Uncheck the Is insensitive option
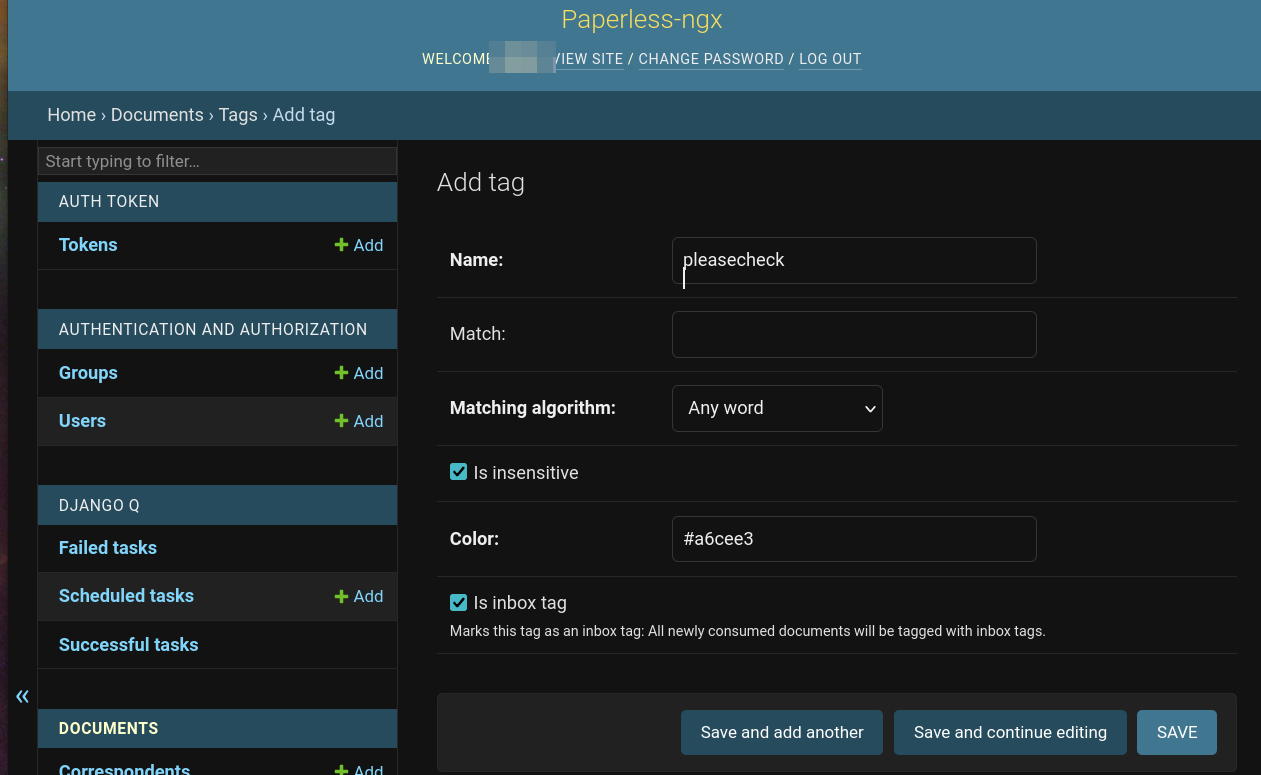The height and width of the screenshot is (775, 1261). coord(458,471)
